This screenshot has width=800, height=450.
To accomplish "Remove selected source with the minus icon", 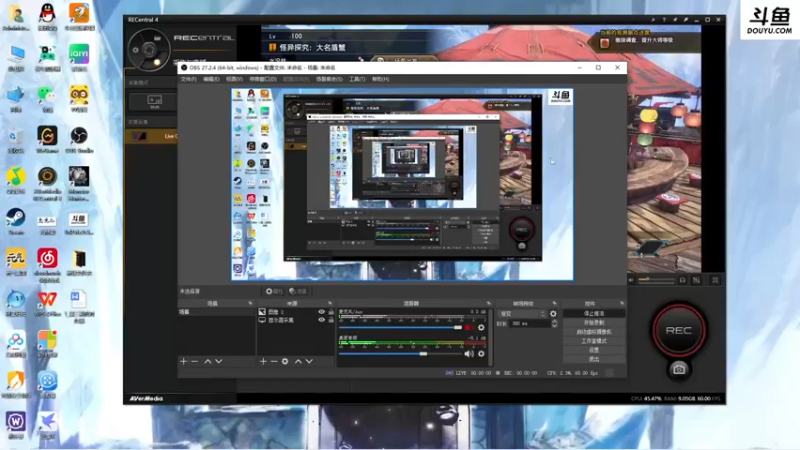I will point(274,361).
